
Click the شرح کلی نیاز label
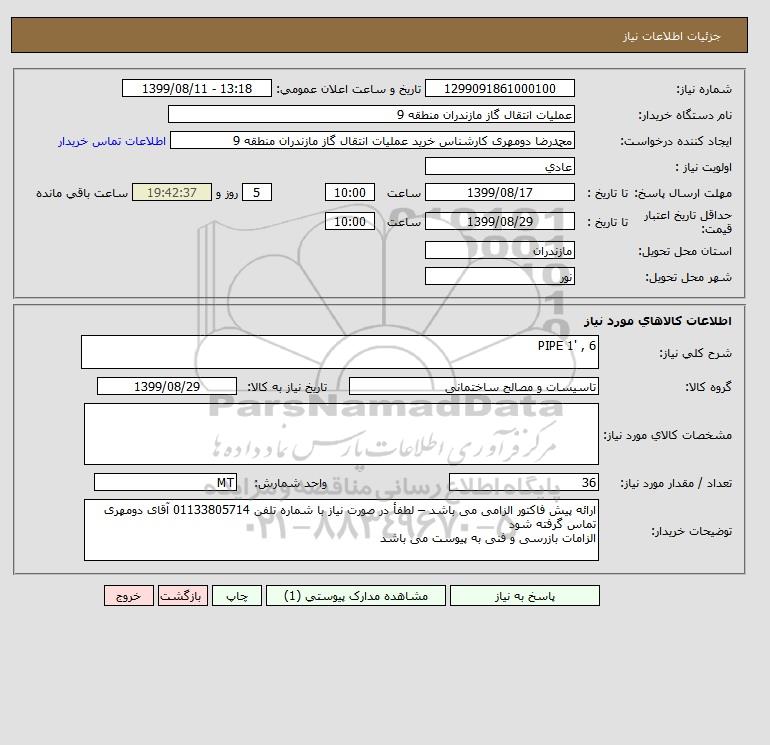695,354
